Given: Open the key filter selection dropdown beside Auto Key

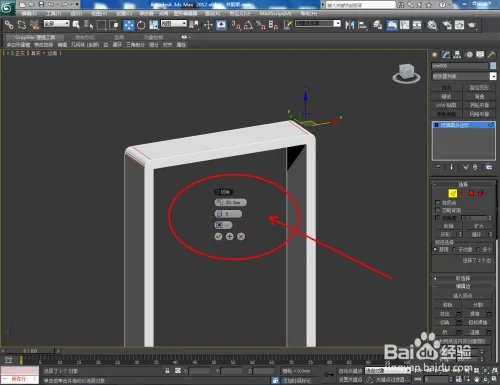Looking at the screenshot, I should point(387,371).
